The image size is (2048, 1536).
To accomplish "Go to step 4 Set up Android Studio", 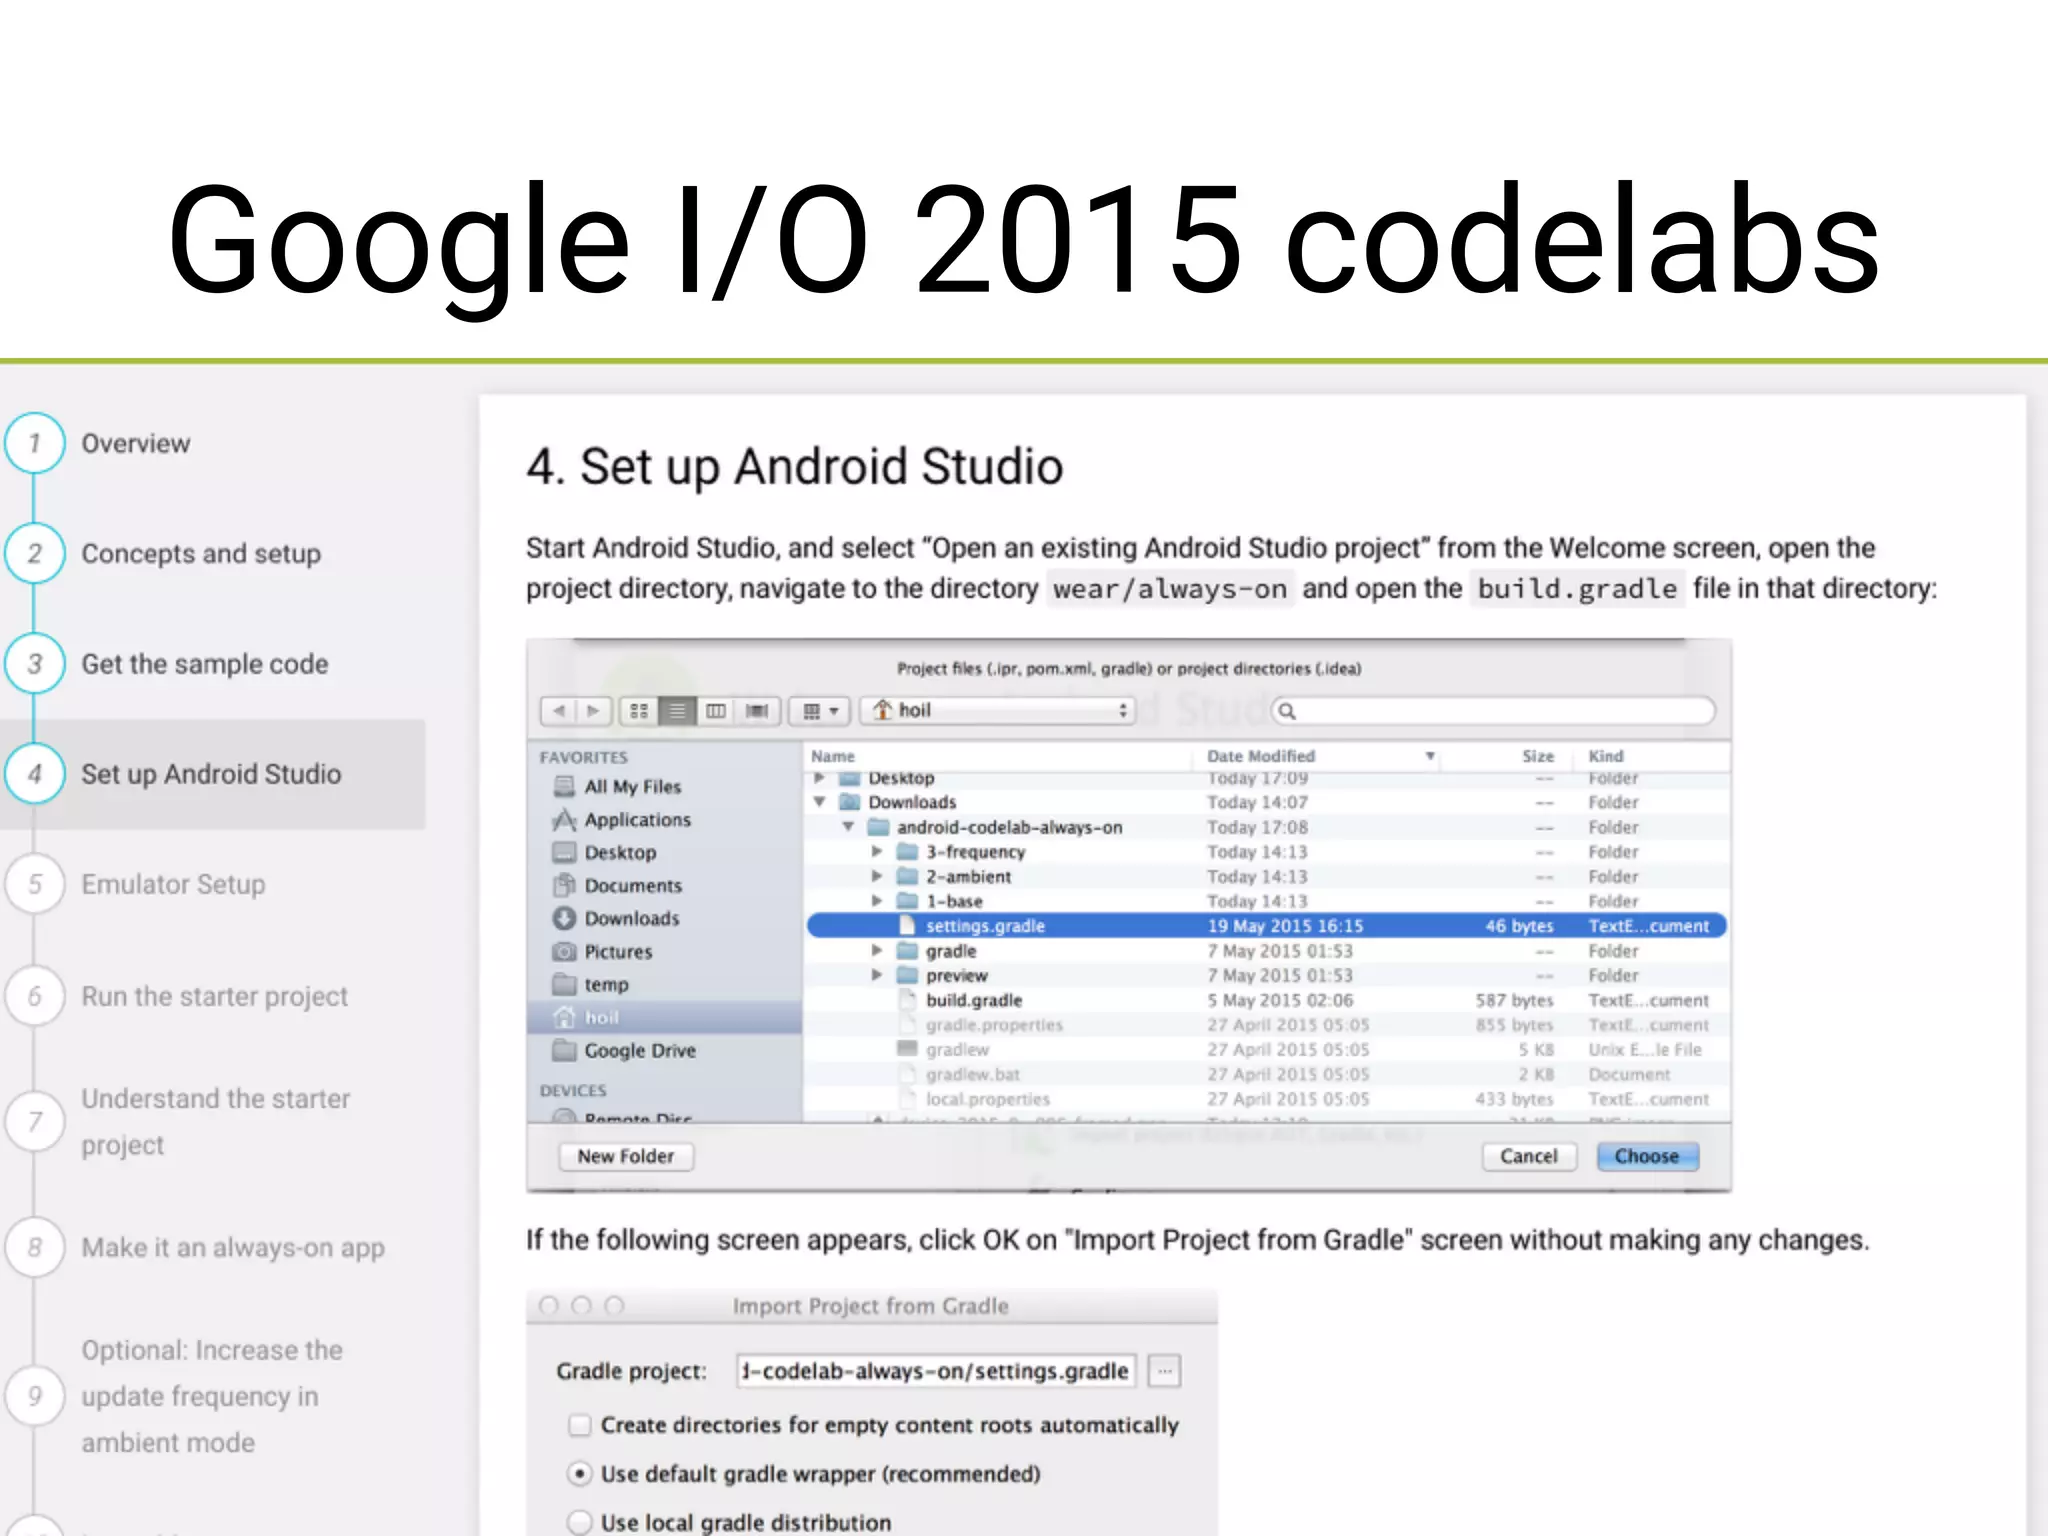I will (212, 774).
